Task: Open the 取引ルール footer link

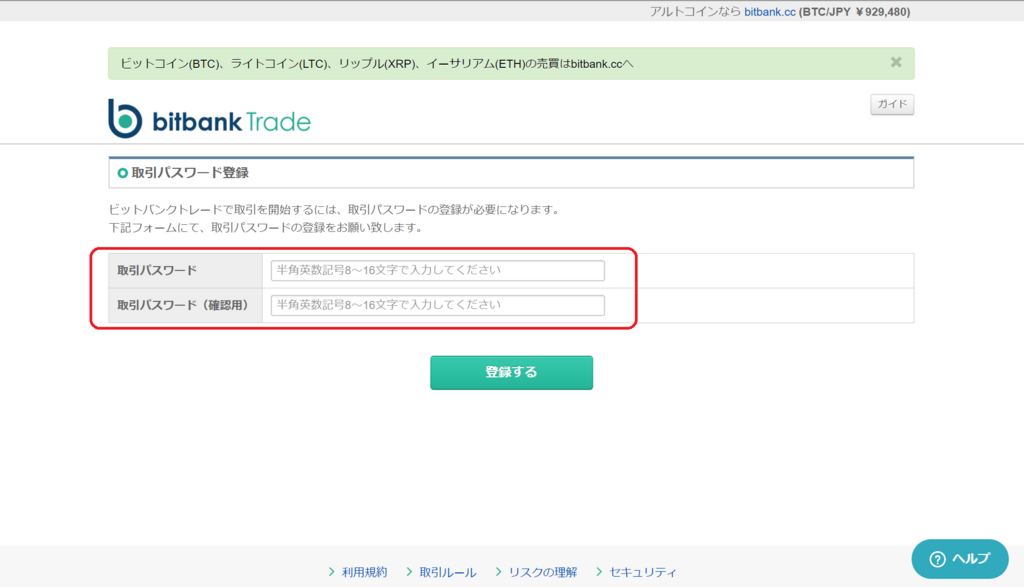Action: pyautogui.click(x=447, y=572)
